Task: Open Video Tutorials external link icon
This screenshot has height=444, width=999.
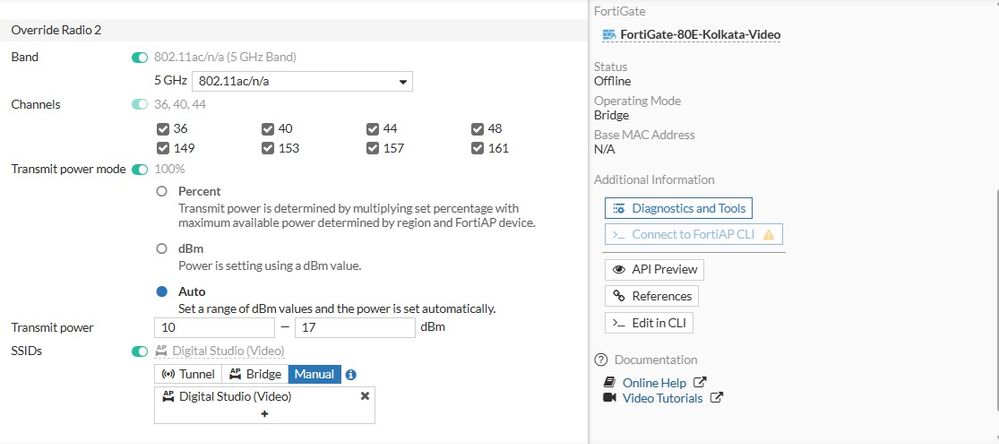Action: click(716, 398)
